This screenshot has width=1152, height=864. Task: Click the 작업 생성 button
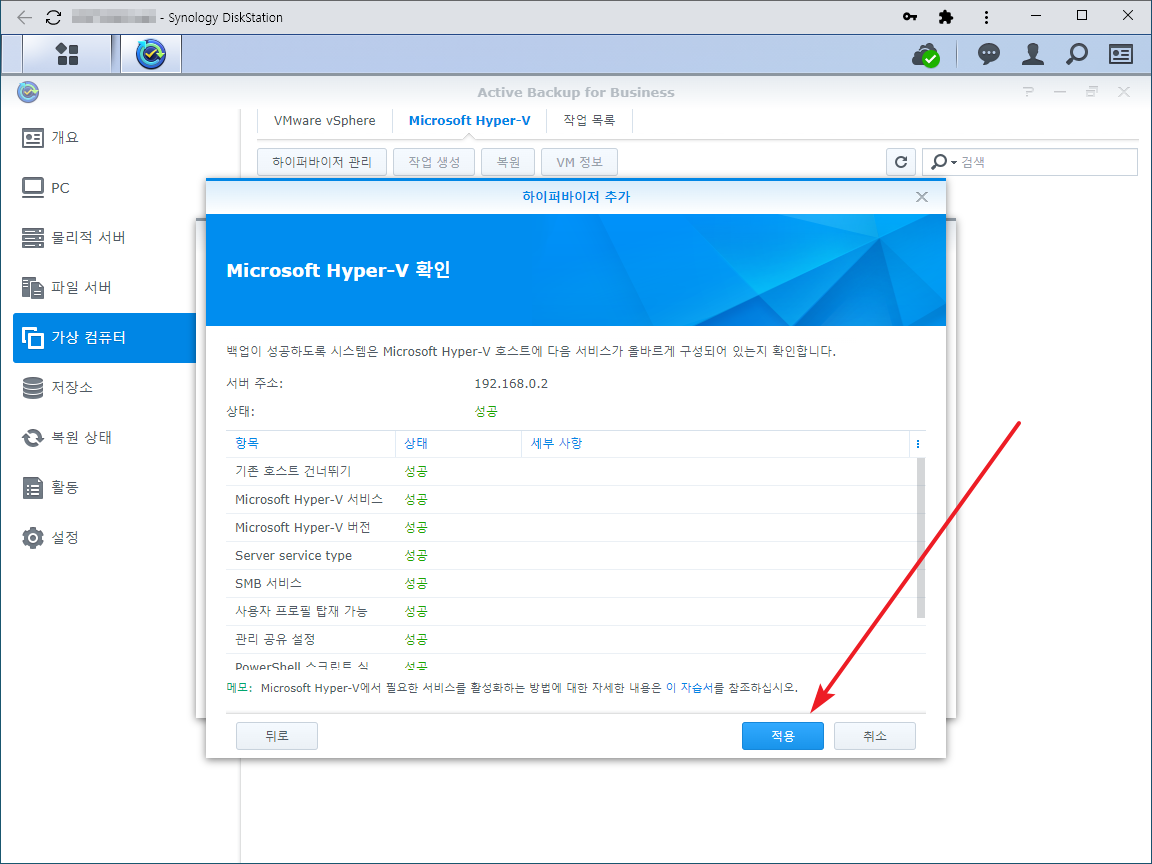[x=434, y=162]
